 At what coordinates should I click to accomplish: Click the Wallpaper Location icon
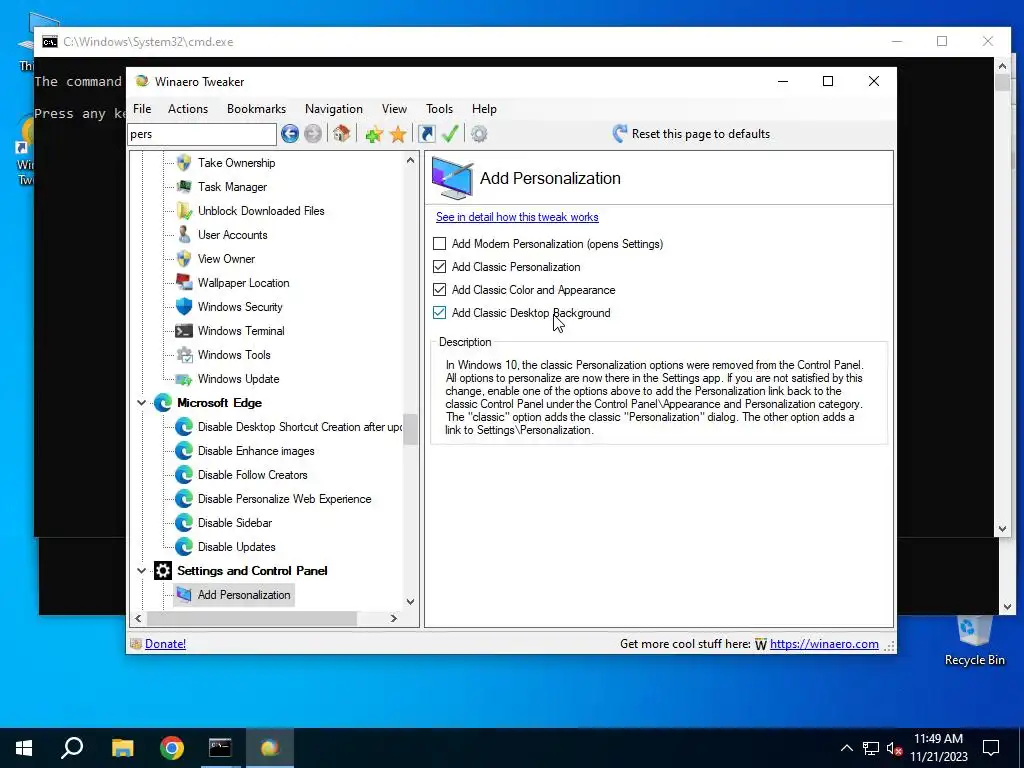point(184,283)
